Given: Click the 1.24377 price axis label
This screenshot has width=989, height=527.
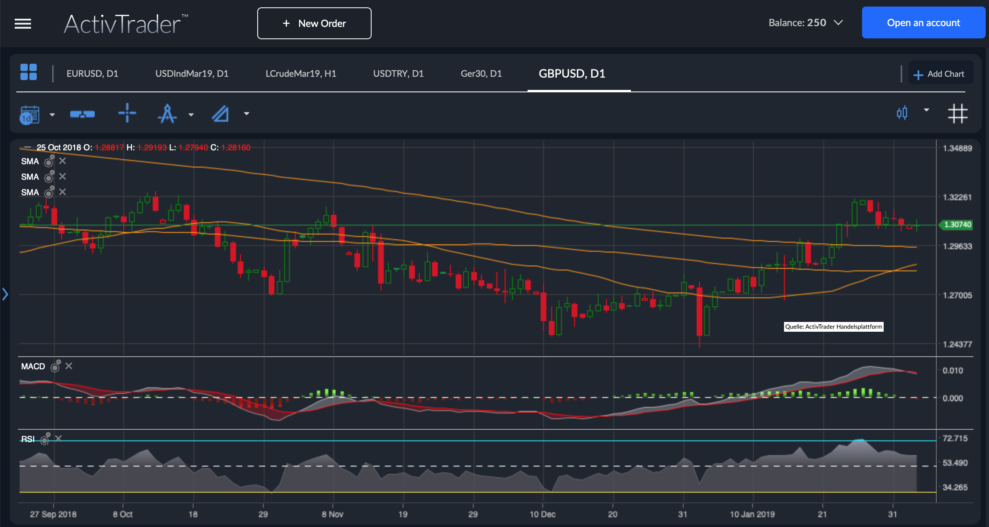Looking at the screenshot, I should pos(957,344).
